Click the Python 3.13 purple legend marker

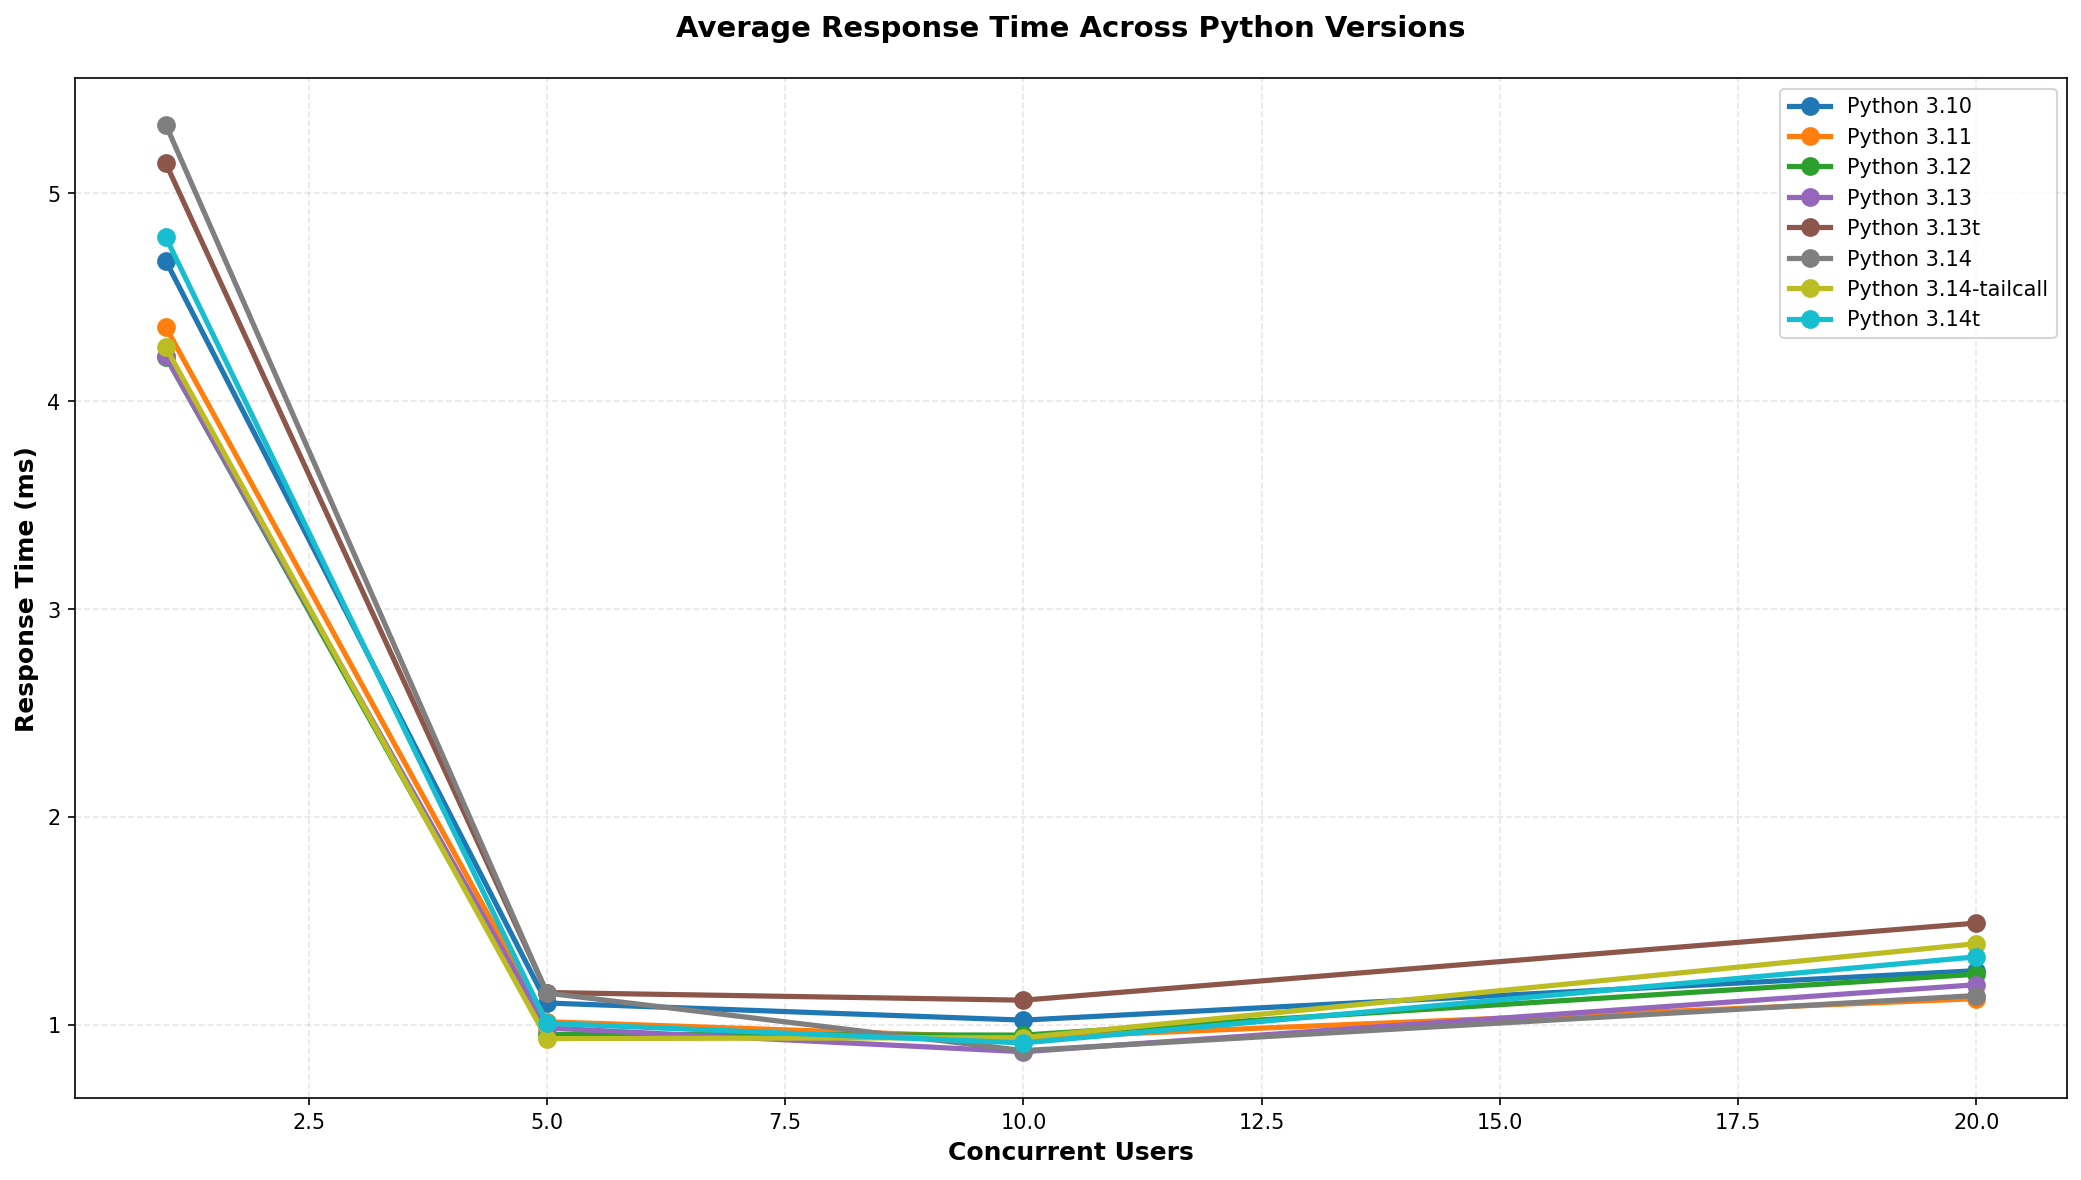click(x=1811, y=198)
